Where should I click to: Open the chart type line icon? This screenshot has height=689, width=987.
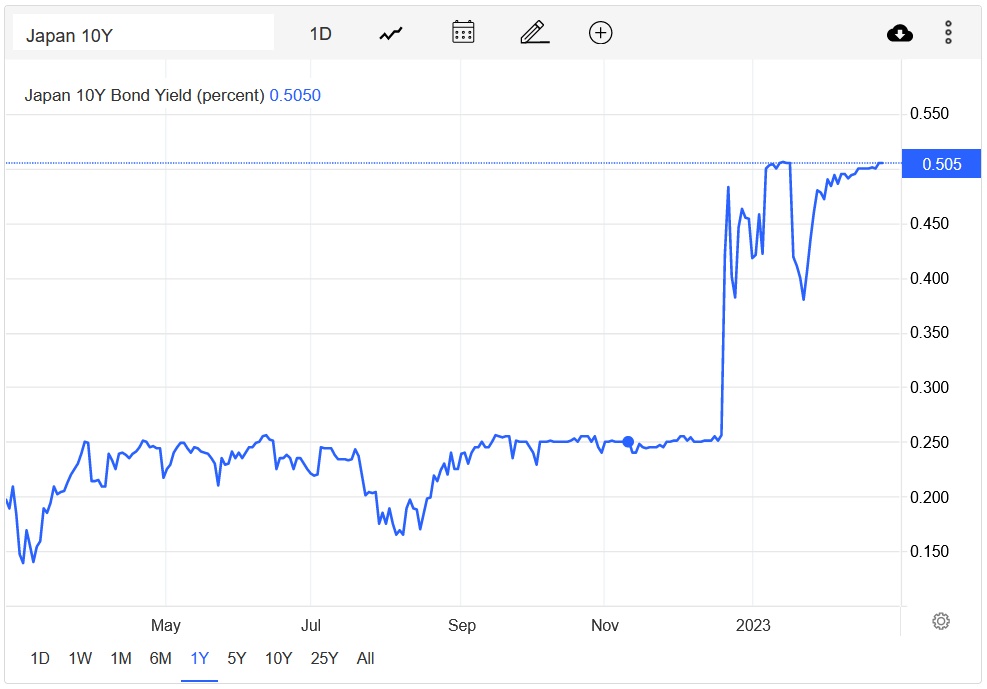390,33
